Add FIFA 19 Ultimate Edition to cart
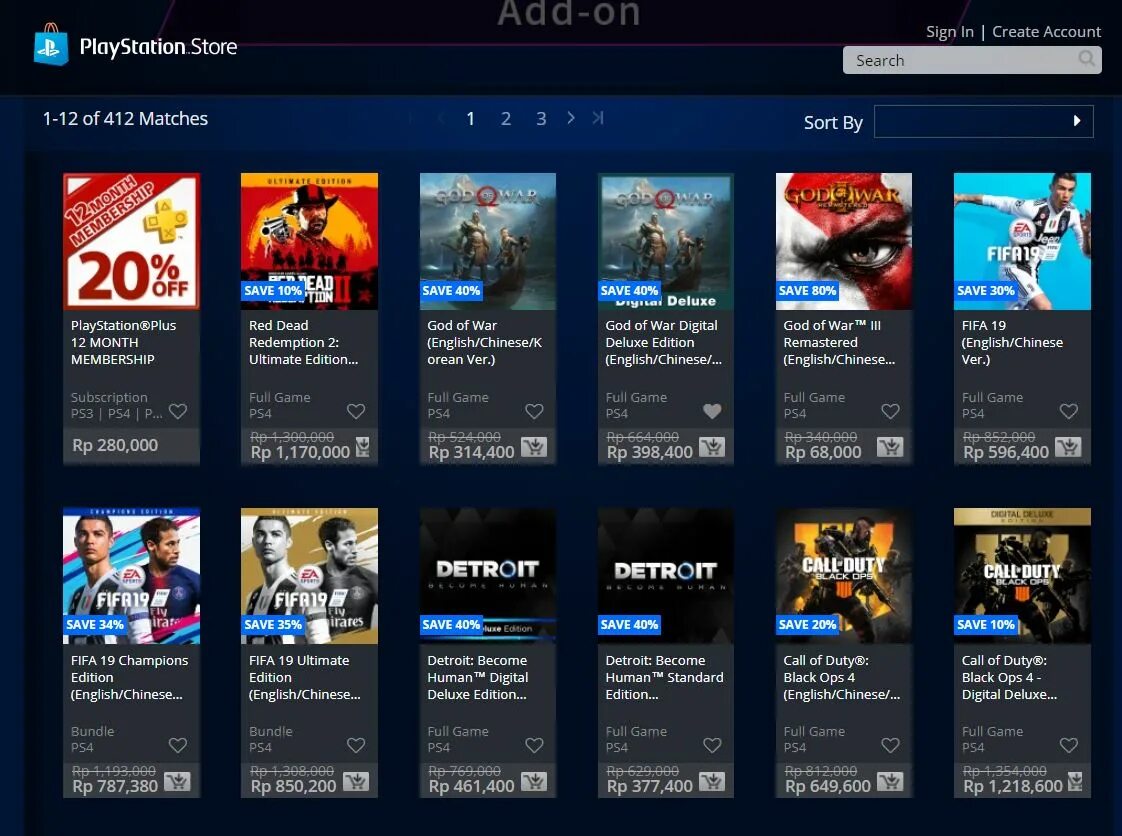 tap(356, 782)
